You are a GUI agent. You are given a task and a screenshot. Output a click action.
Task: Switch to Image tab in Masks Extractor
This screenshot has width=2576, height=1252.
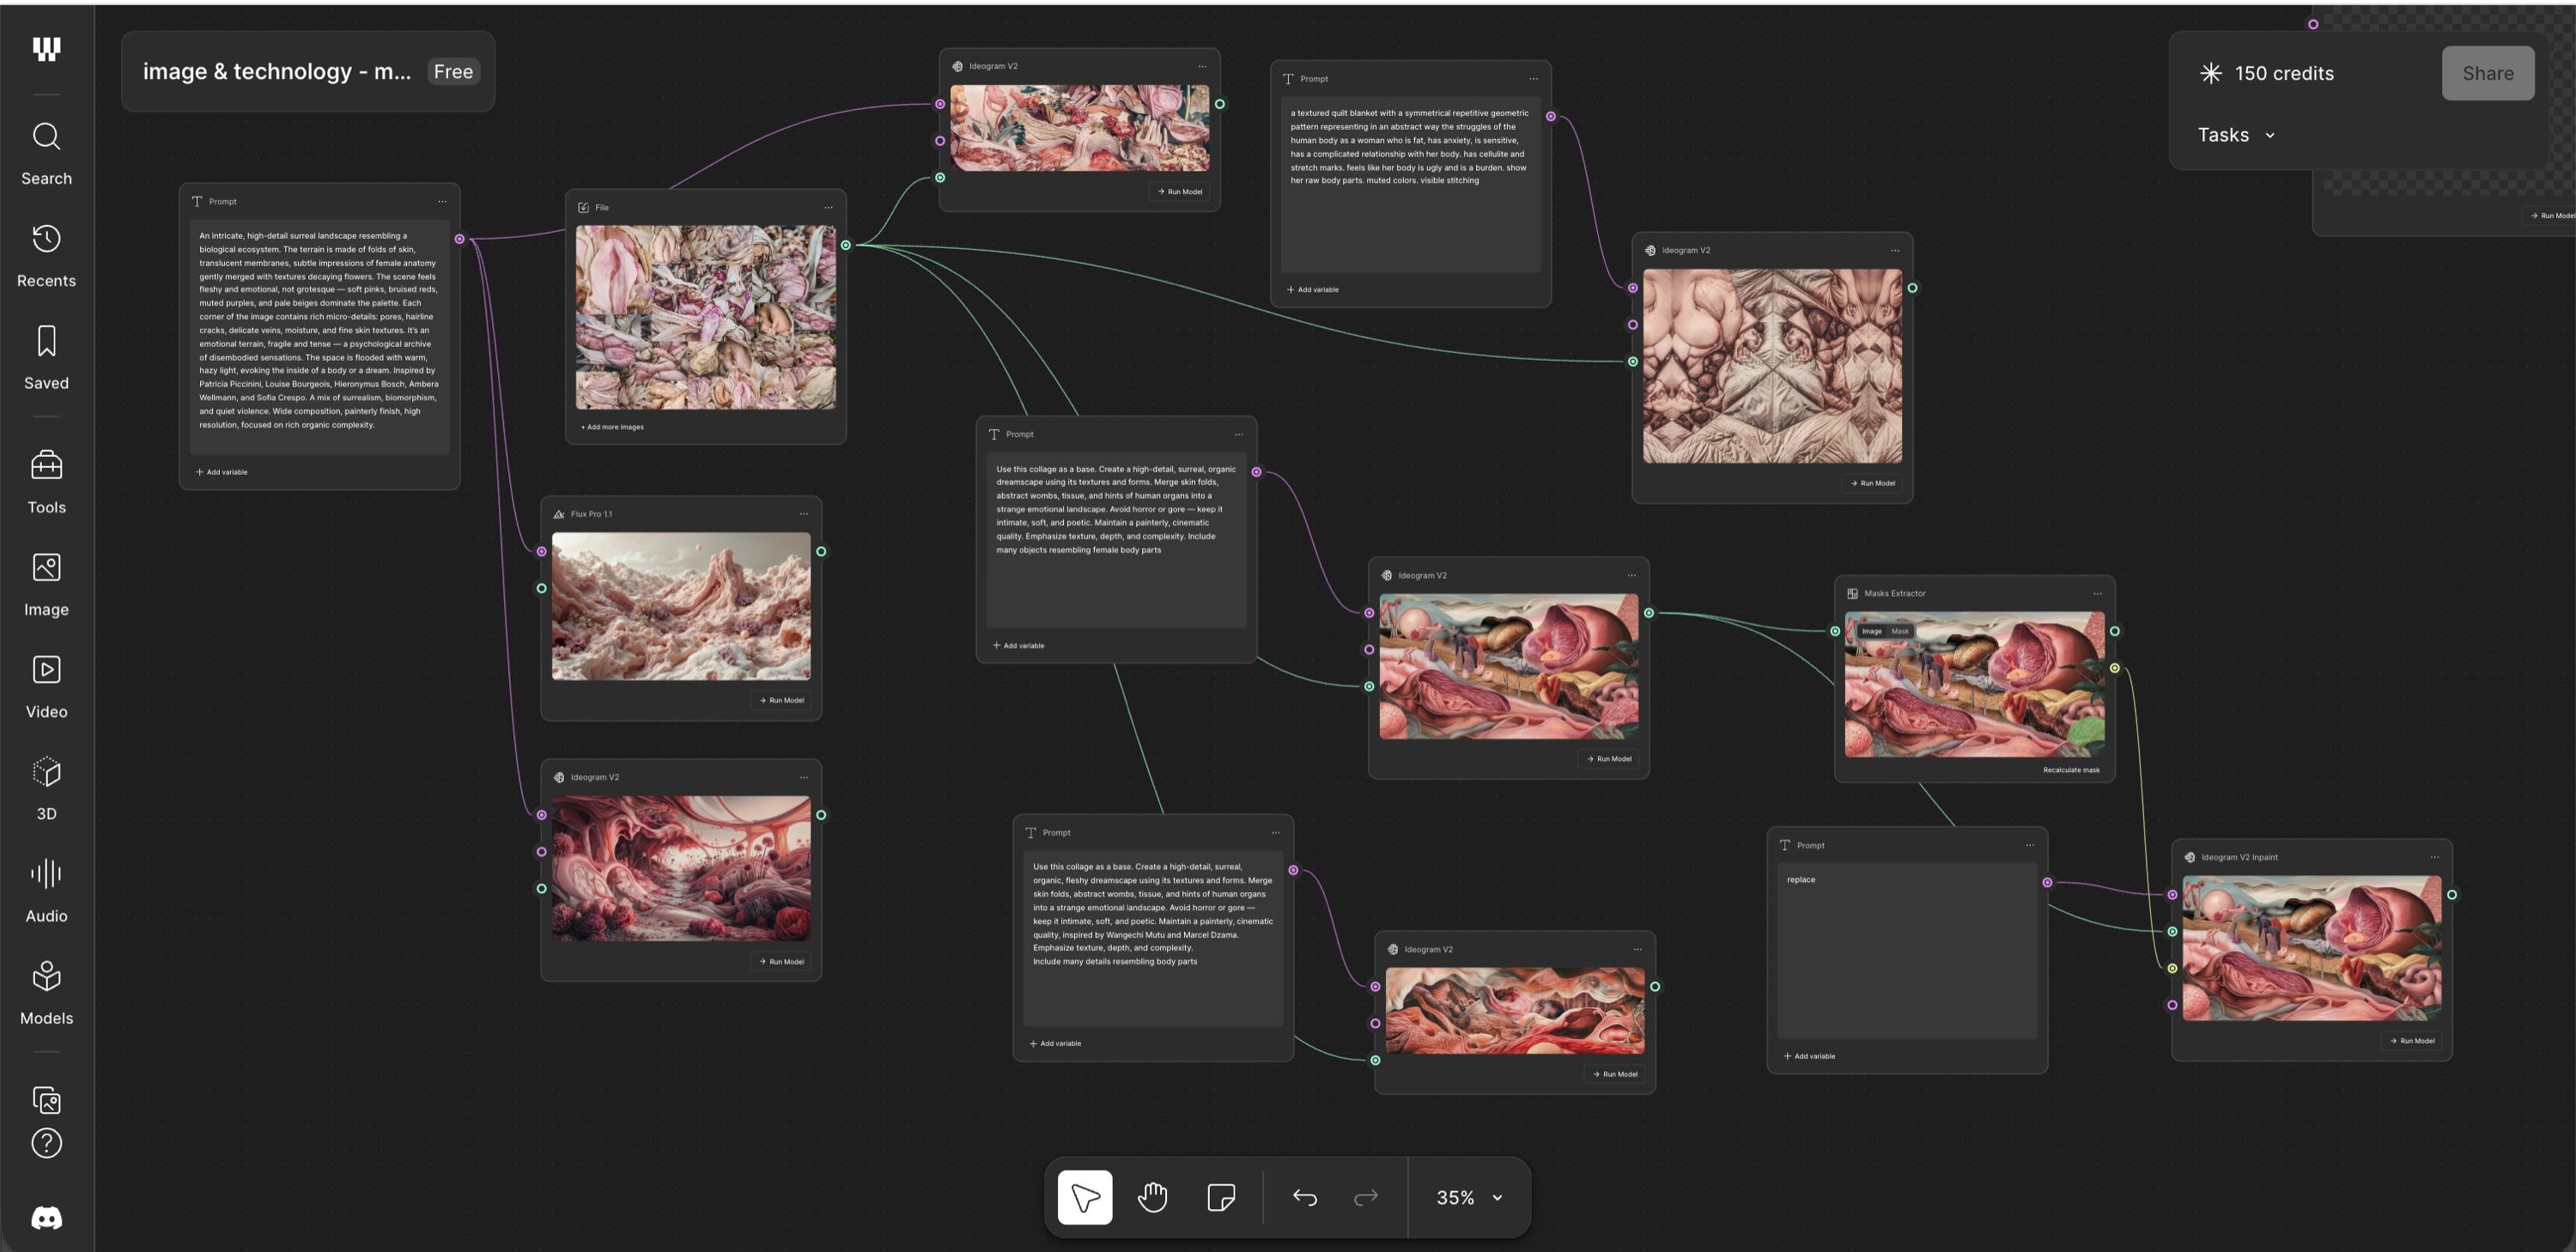click(1872, 631)
